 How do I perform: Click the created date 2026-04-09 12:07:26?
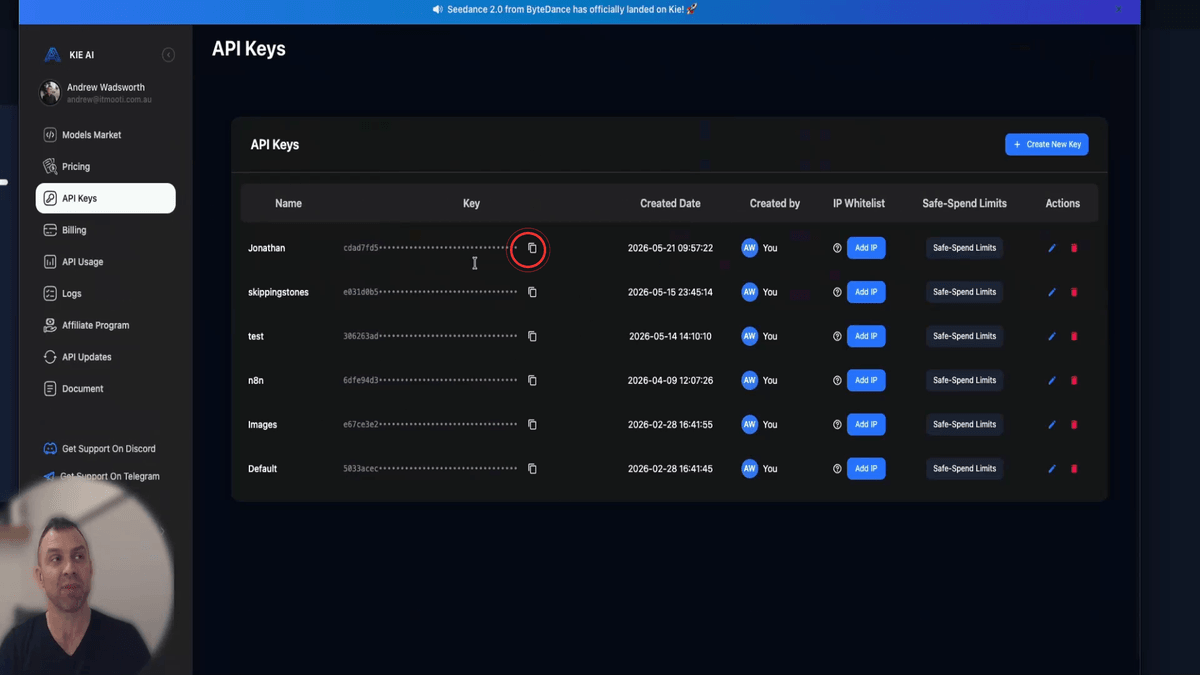[x=670, y=380]
